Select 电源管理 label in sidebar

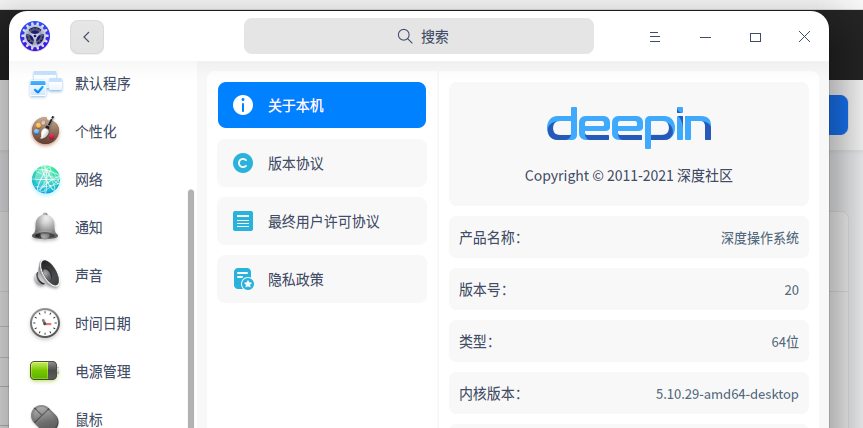pyautogui.click(x=103, y=372)
